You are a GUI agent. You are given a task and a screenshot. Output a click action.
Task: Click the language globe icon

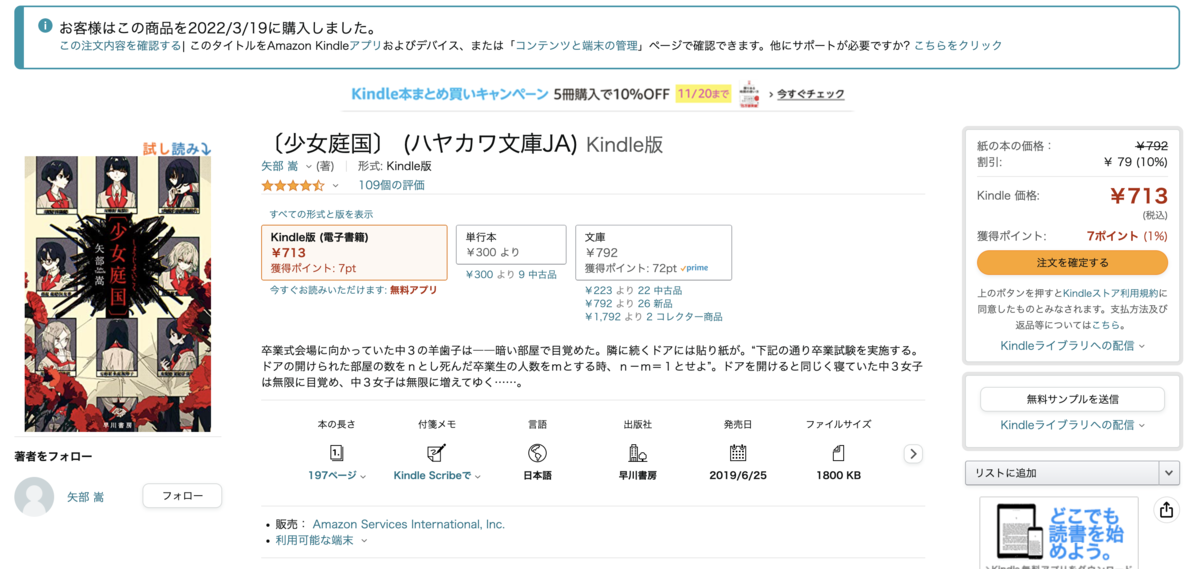537,453
